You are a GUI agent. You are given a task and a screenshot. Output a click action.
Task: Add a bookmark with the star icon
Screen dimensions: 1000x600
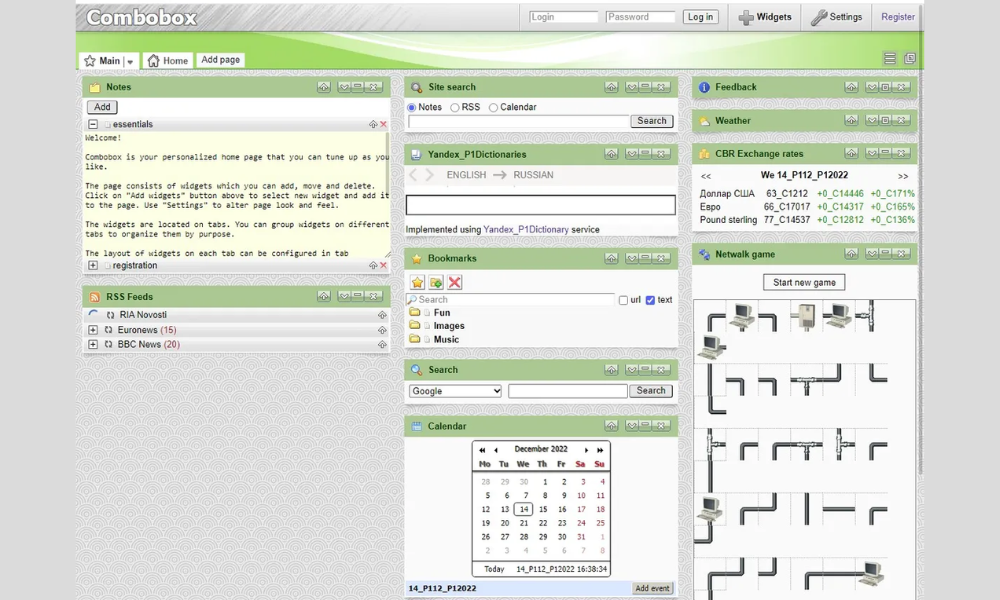[417, 282]
